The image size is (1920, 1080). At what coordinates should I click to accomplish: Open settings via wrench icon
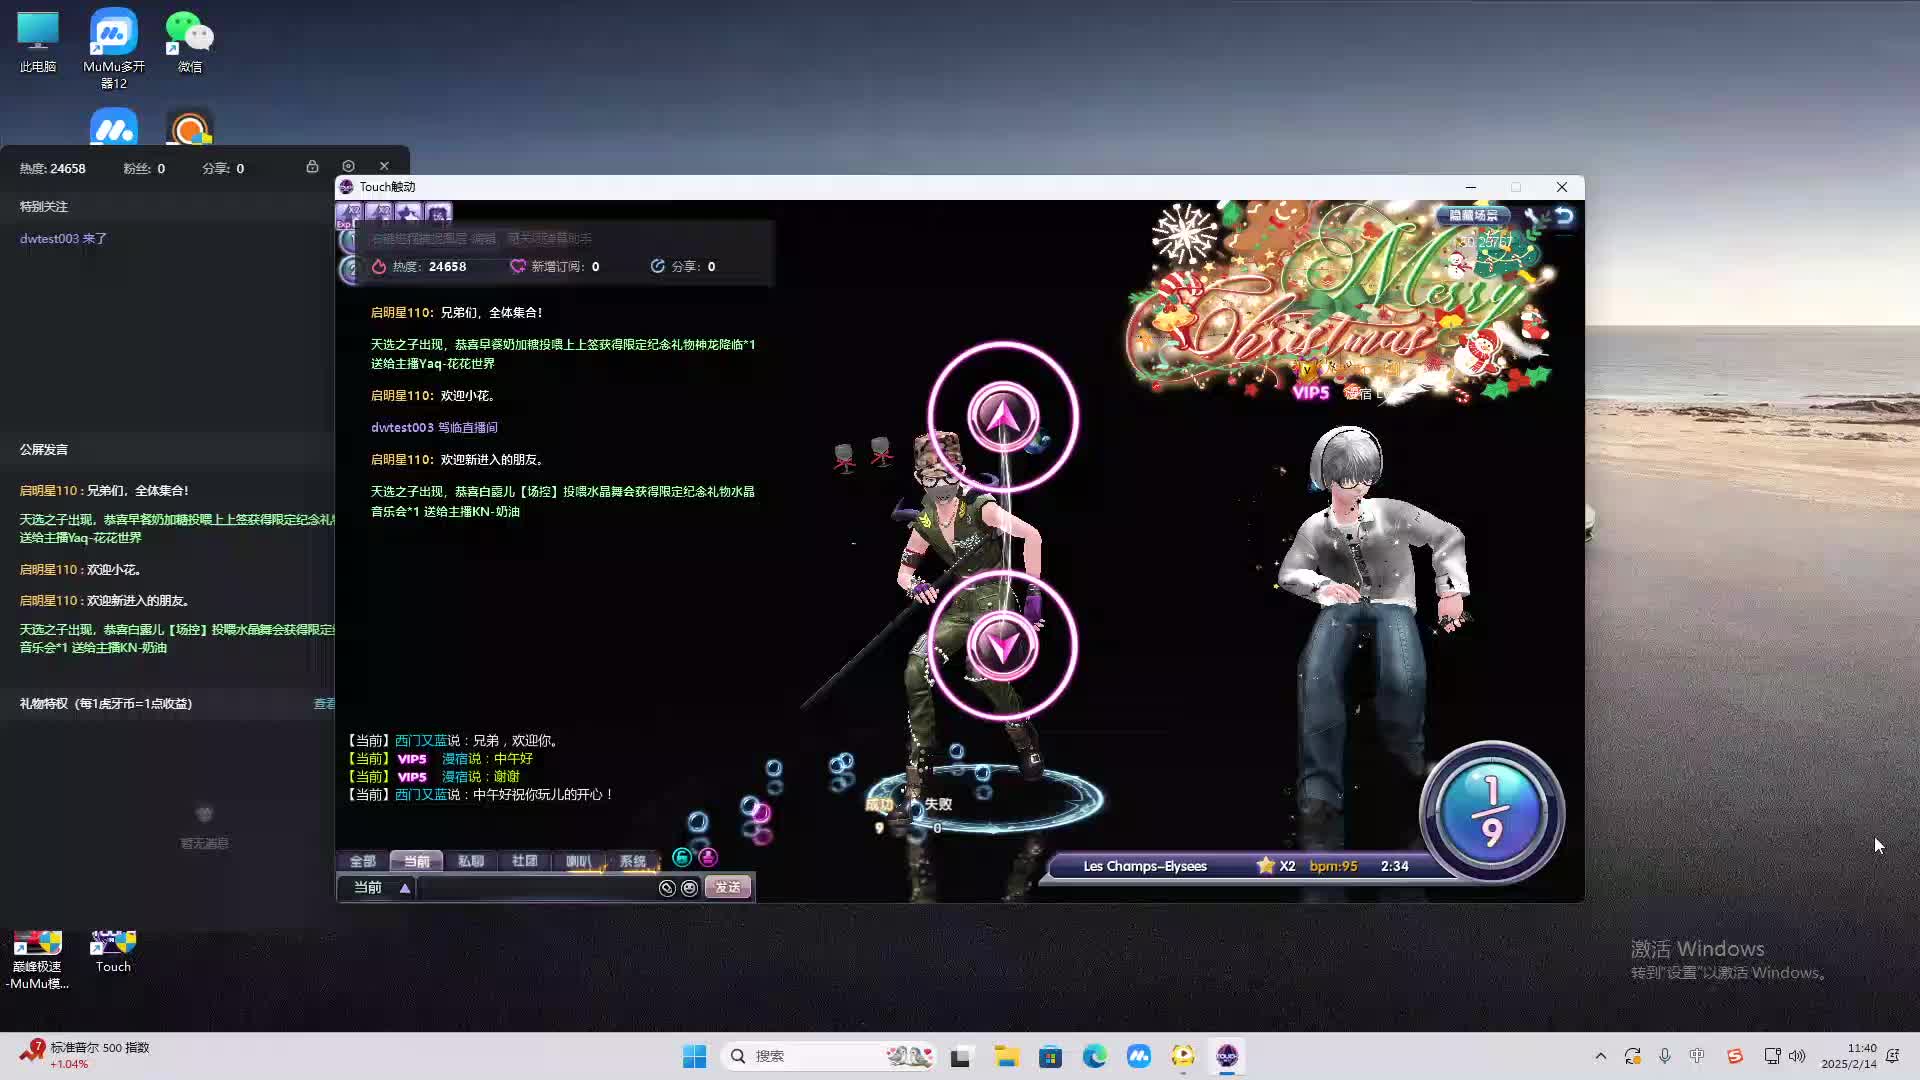tap(1531, 216)
